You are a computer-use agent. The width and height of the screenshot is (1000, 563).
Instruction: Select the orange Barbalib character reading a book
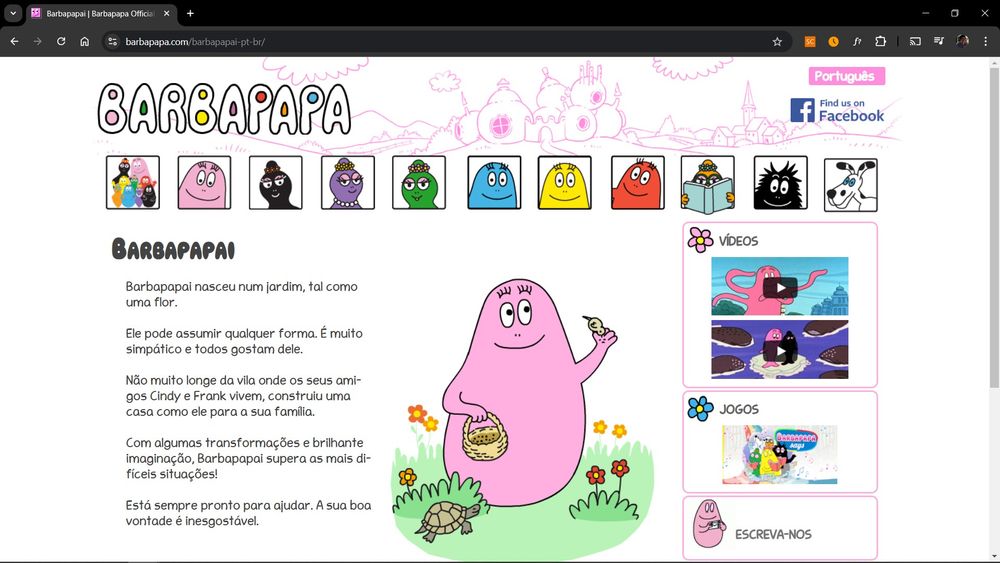coord(707,185)
